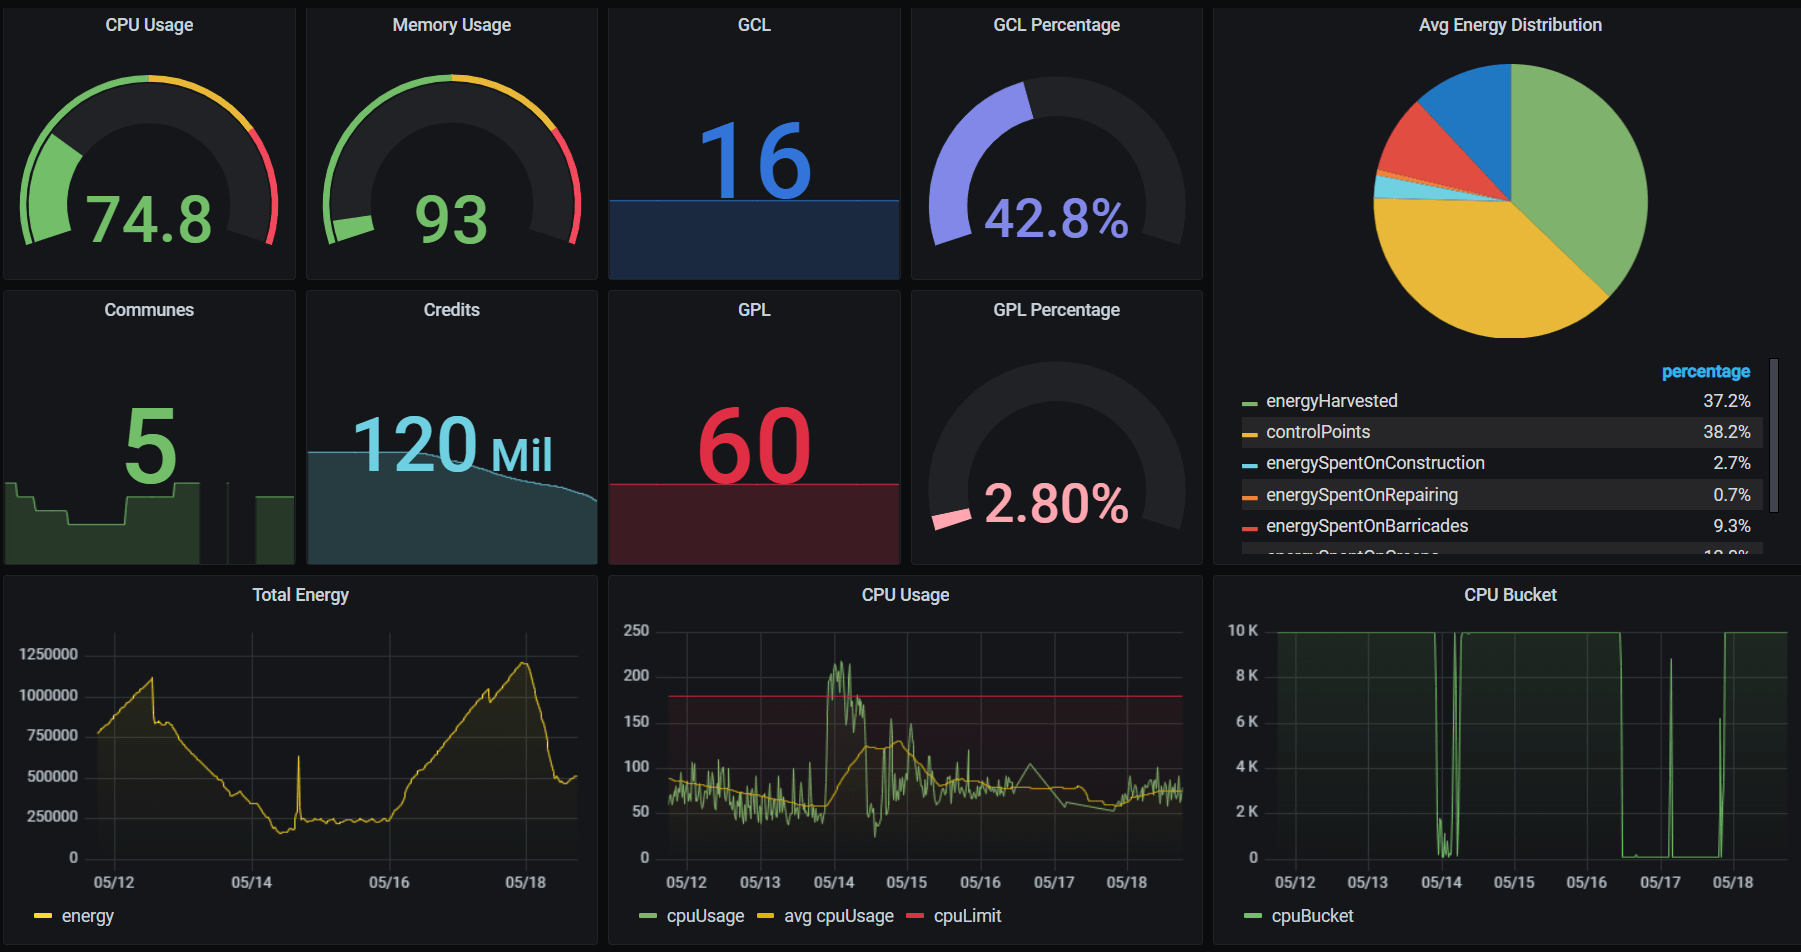Click the 0.7% repairing percentage value
The image size is (1801, 952).
pyautogui.click(x=1731, y=495)
